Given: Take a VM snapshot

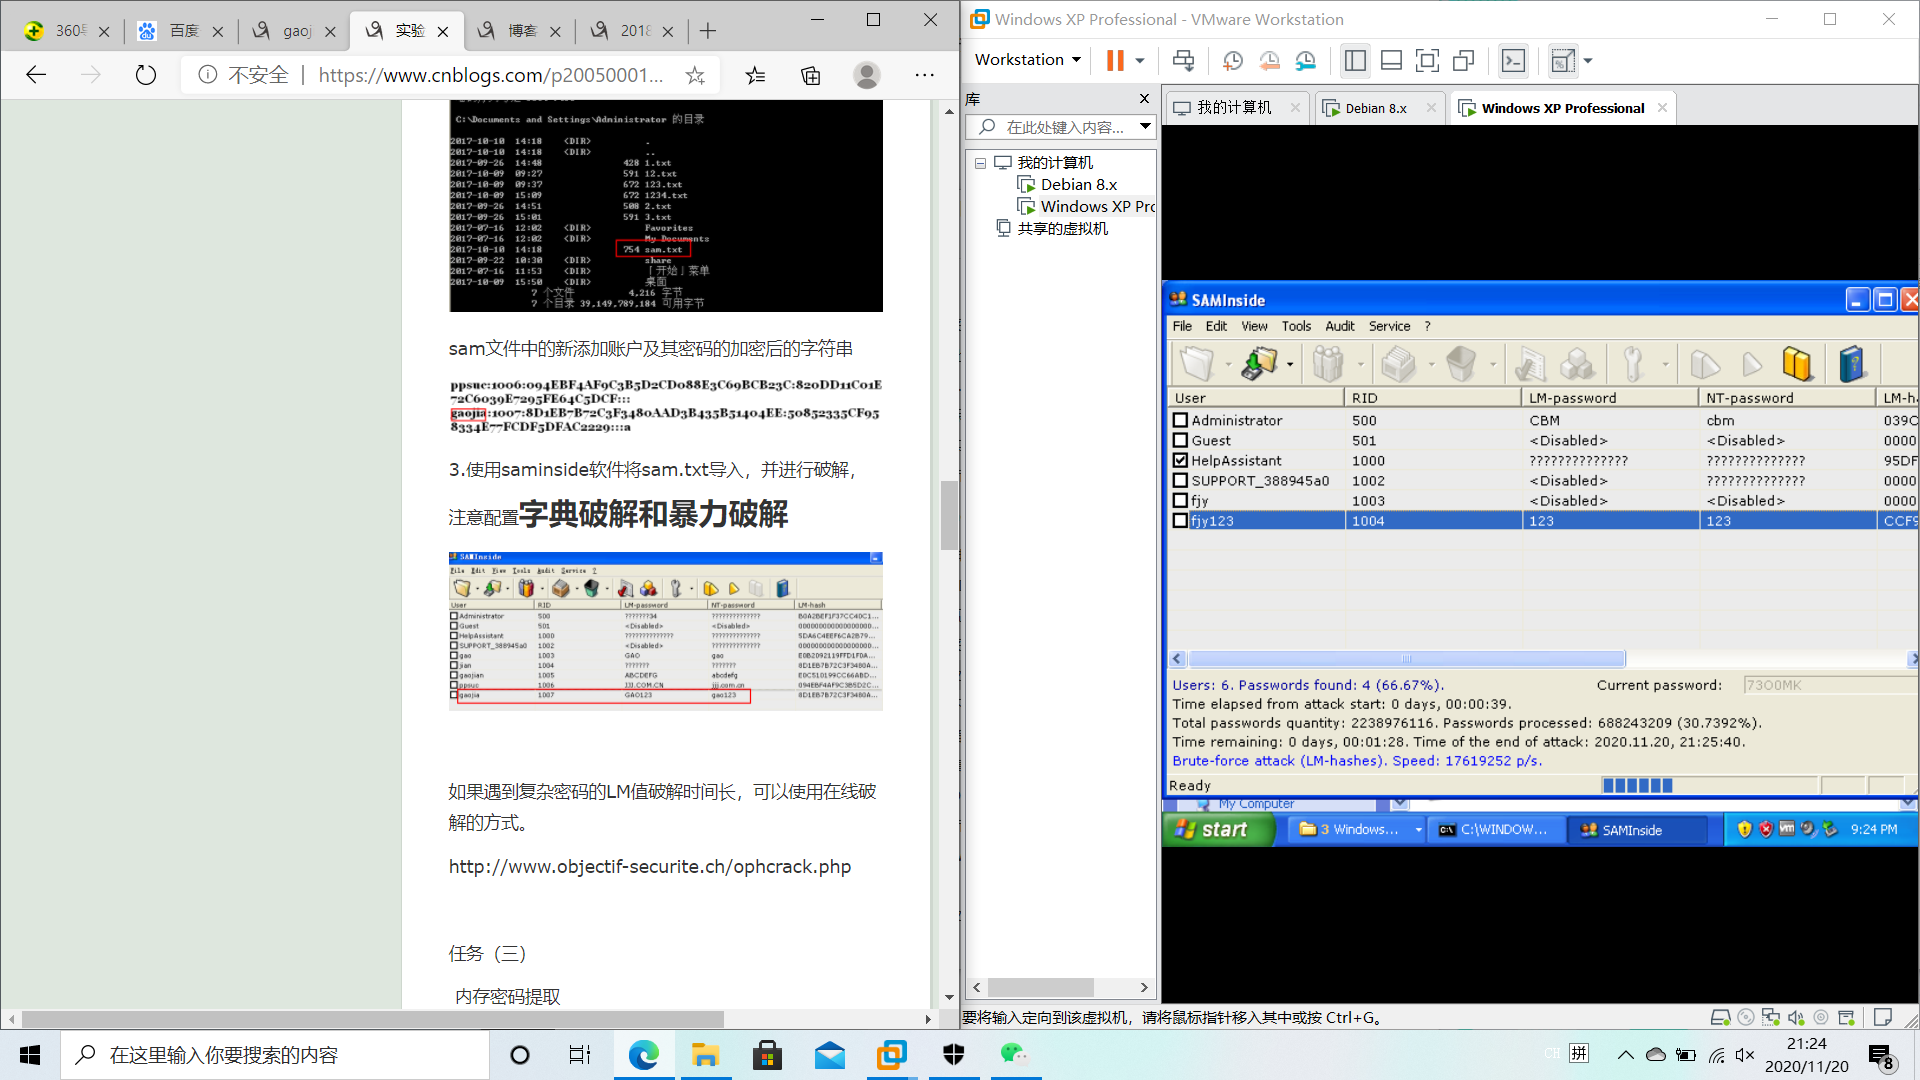Looking at the screenshot, I should [x=1233, y=61].
